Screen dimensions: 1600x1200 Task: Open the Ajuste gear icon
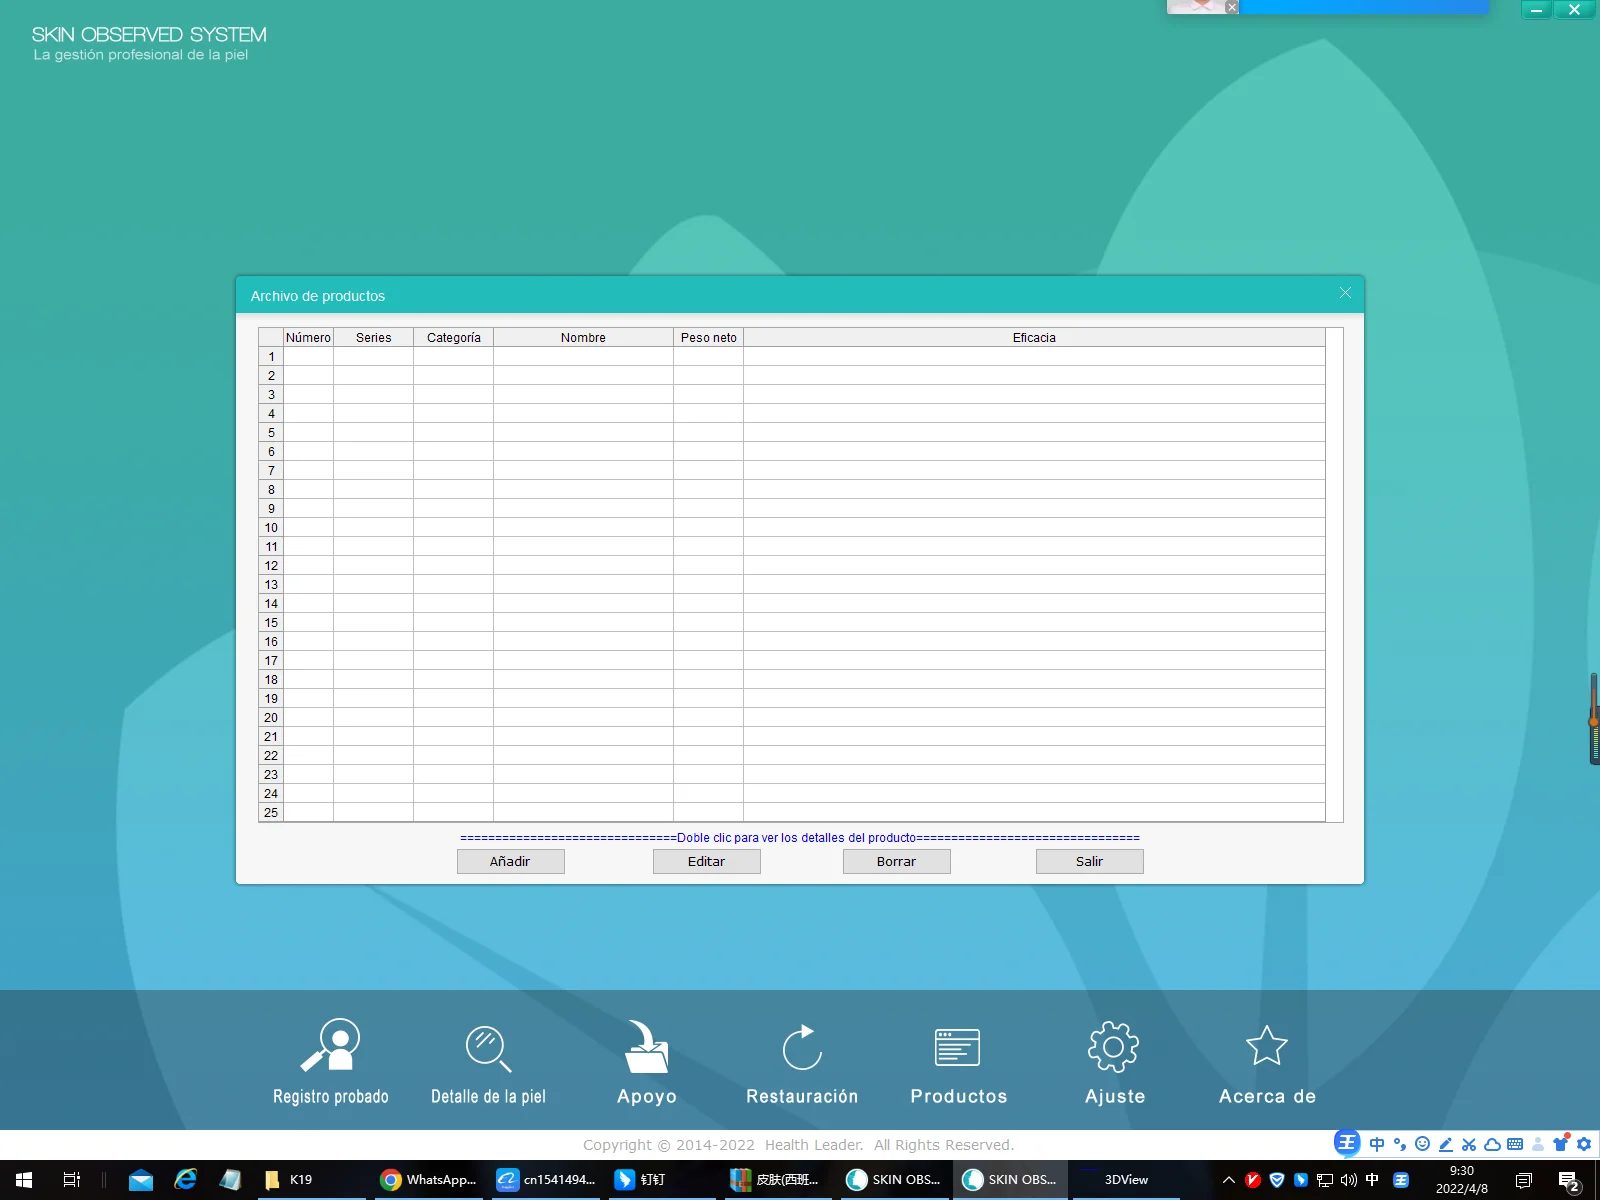coord(1113,1047)
